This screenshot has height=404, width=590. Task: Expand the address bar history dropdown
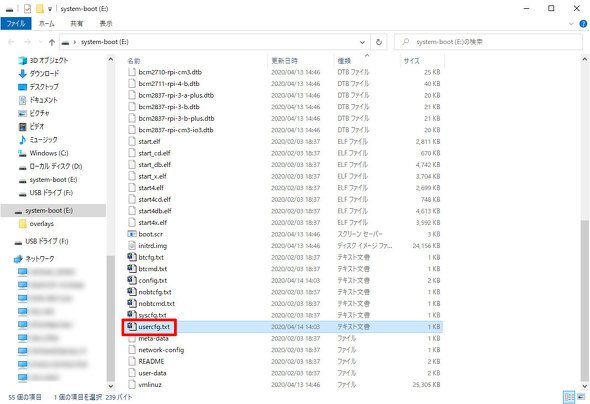pyautogui.click(x=362, y=42)
